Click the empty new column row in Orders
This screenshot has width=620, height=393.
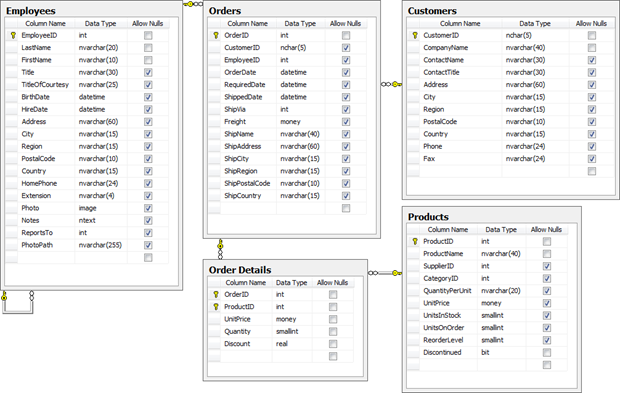tap(287, 208)
